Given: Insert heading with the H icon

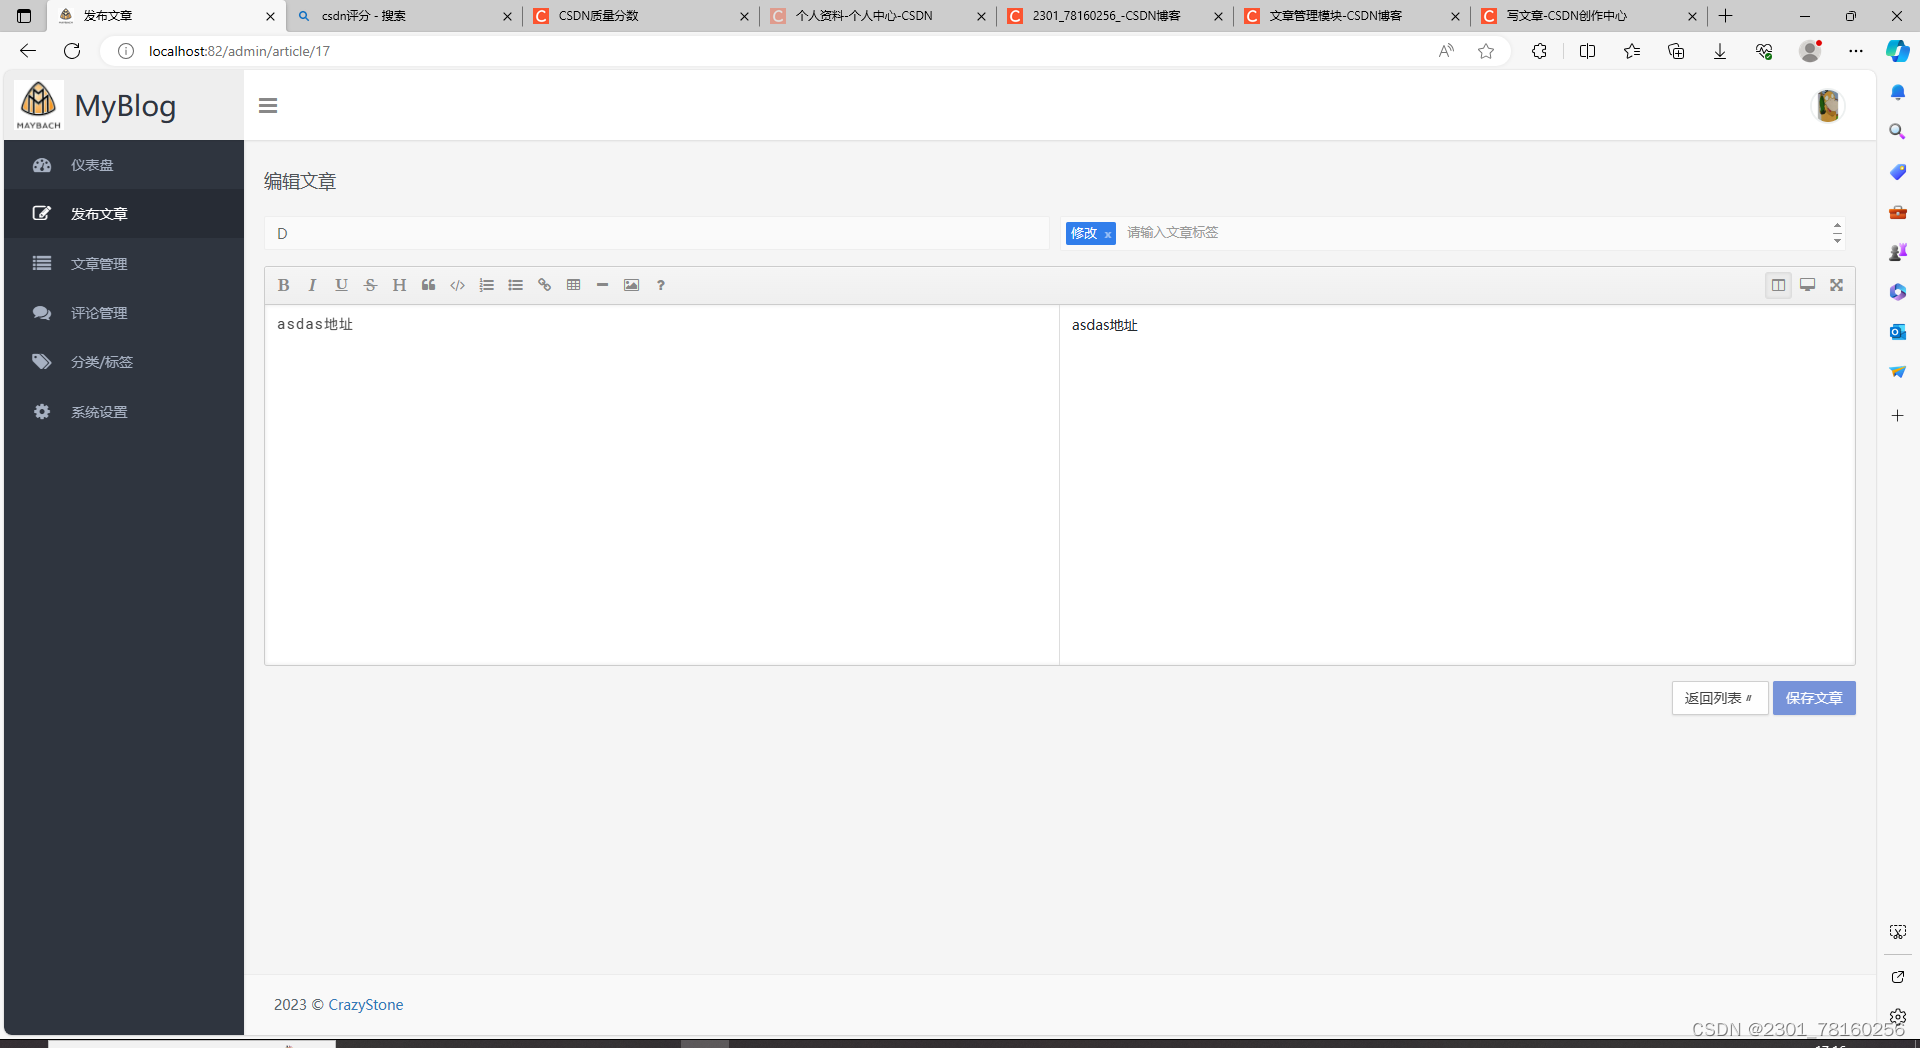Looking at the screenshot, I should 399,285.
